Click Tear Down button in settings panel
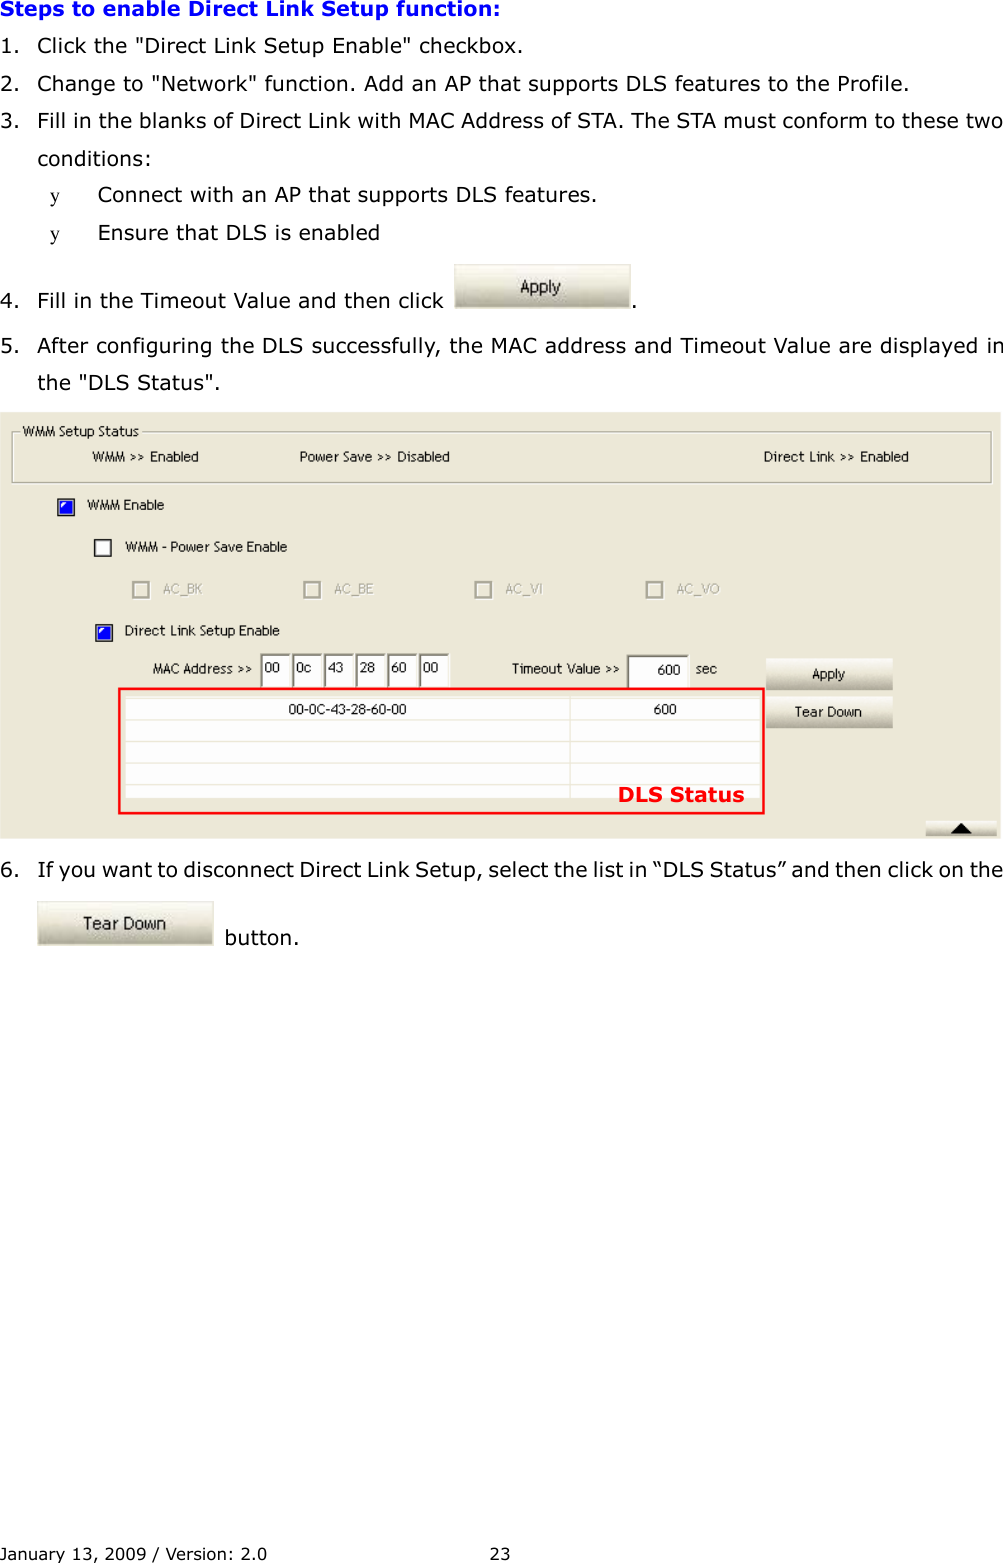The image size is (1003, 1563). click(829, 712)
